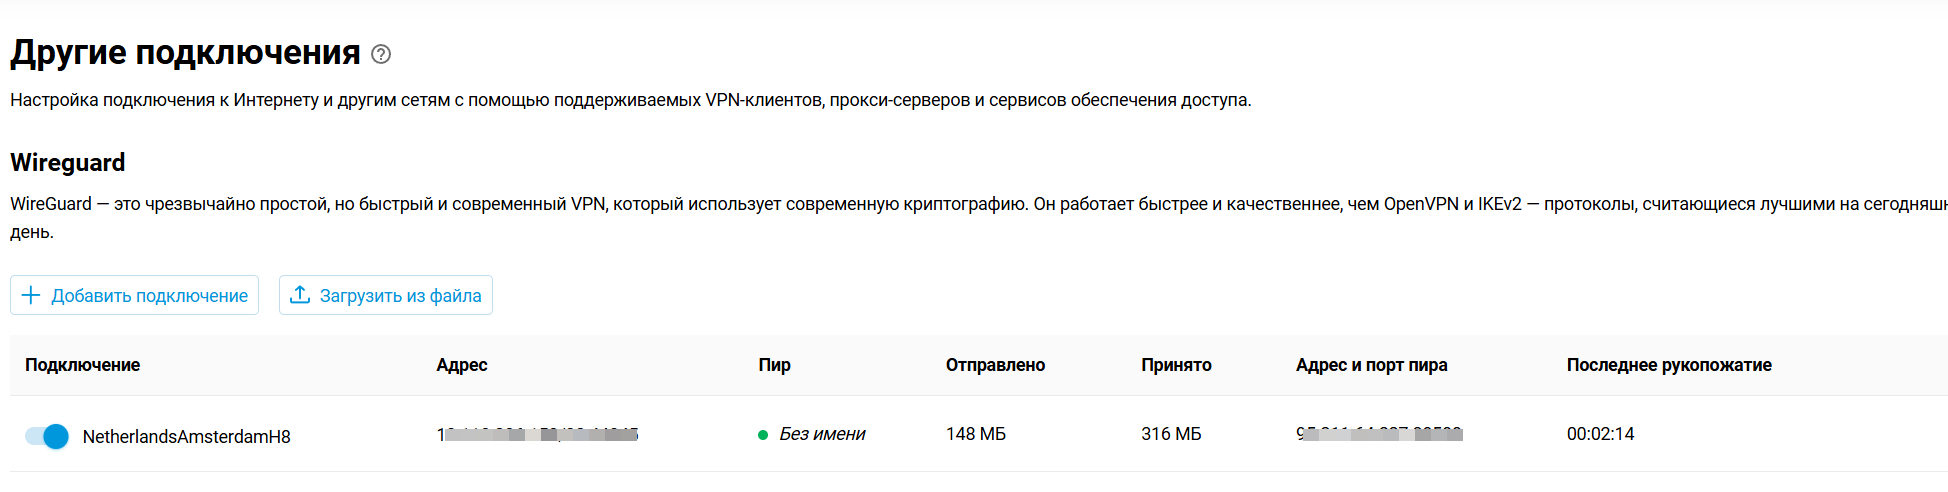Click the 316 МБ received value
The image size is (1948, 492).
1171,434
